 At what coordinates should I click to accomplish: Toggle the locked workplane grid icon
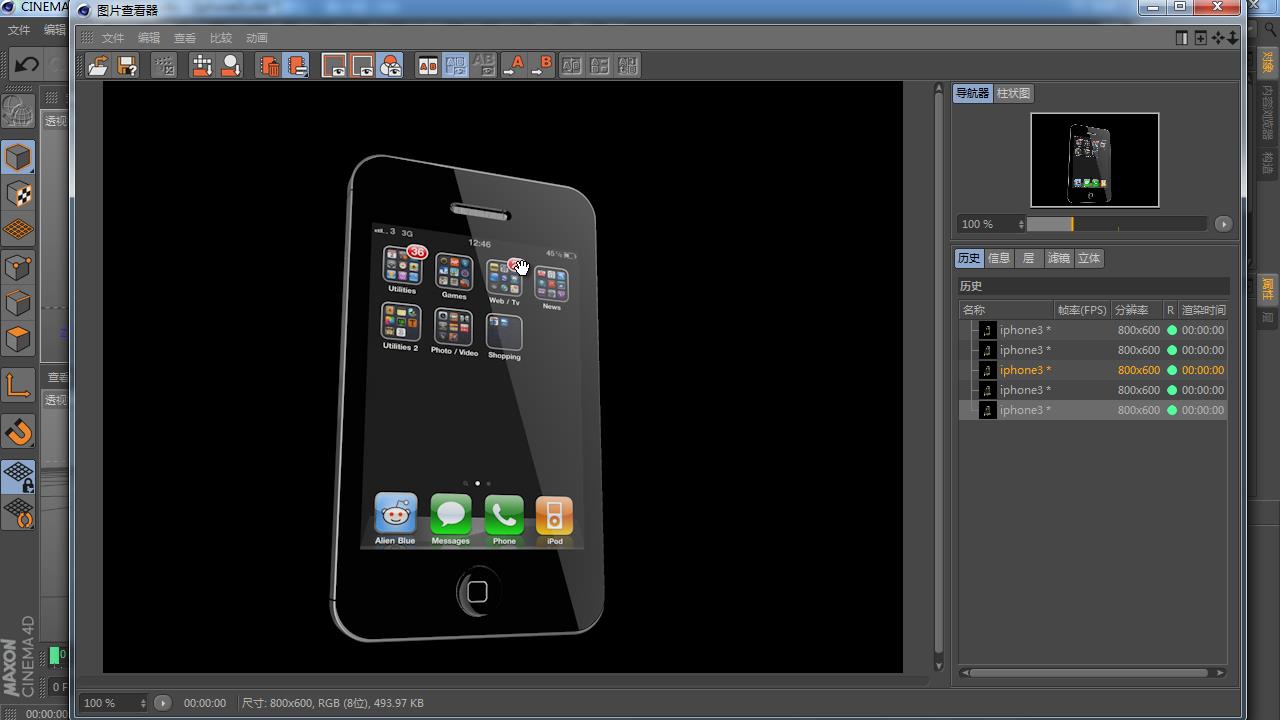pos(18,476)
